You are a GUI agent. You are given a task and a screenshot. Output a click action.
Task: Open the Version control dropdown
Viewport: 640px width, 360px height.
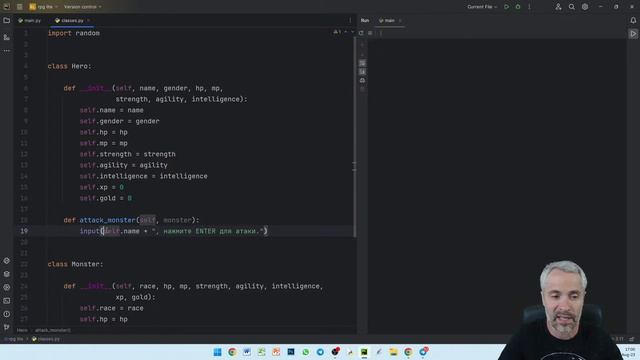tap(82, 7)
